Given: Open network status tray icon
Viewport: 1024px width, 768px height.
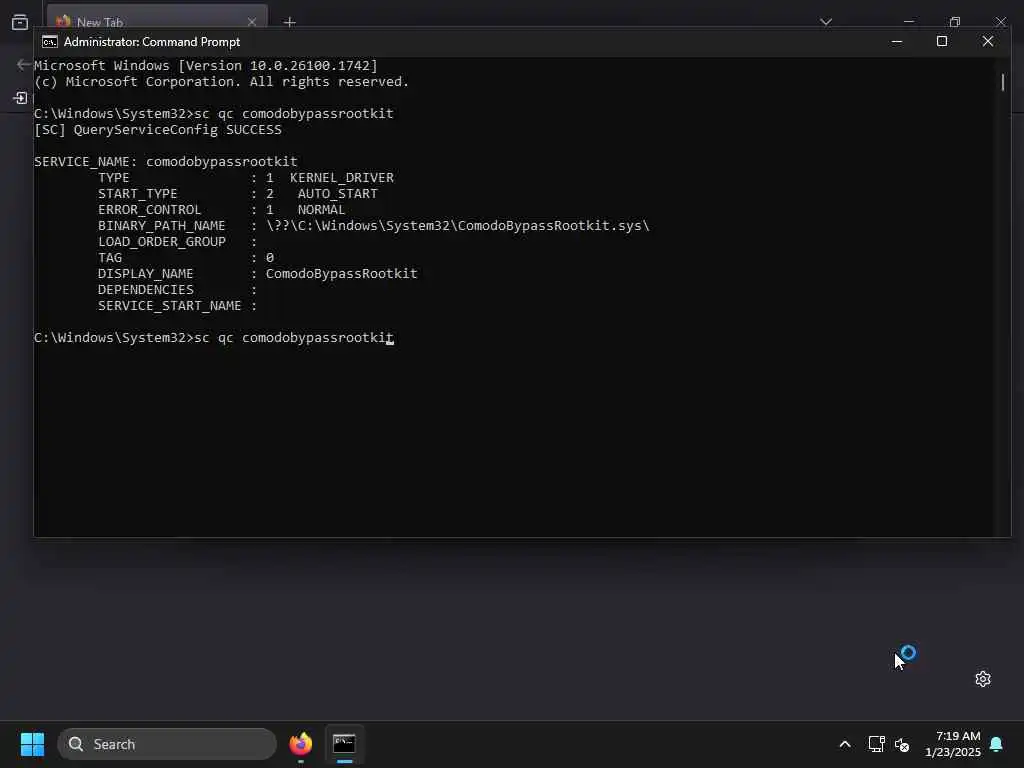Looking at the screenshot, I should [876, 744].
